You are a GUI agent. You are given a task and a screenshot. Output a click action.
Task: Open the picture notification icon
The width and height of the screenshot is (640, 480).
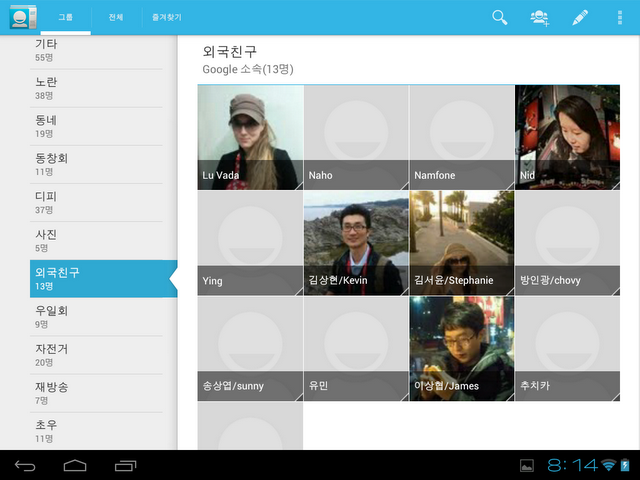click(x=527, y=465)
